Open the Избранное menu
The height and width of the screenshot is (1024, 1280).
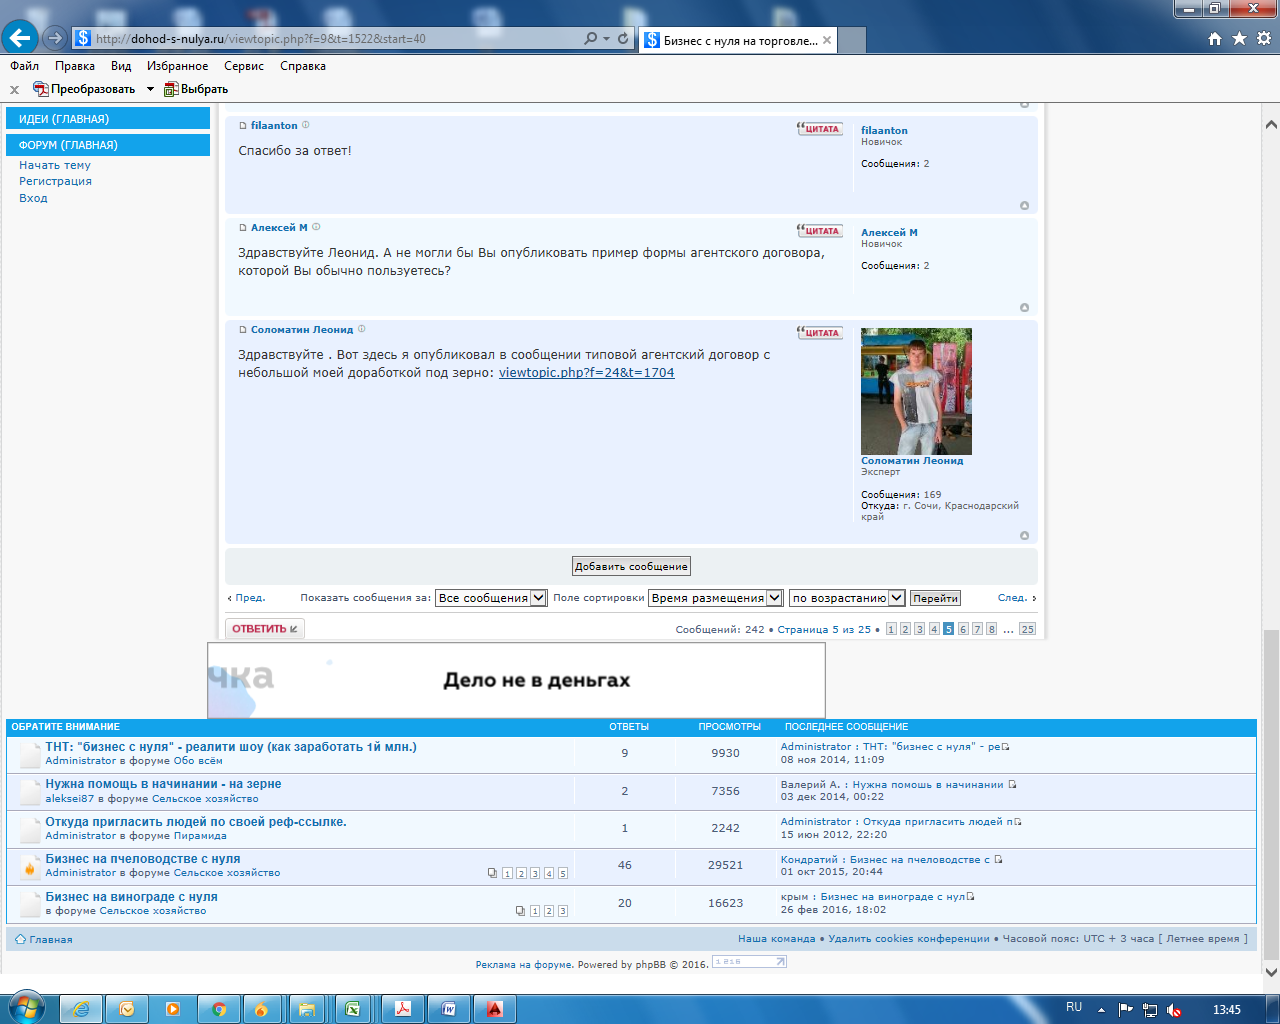[177, 66]
